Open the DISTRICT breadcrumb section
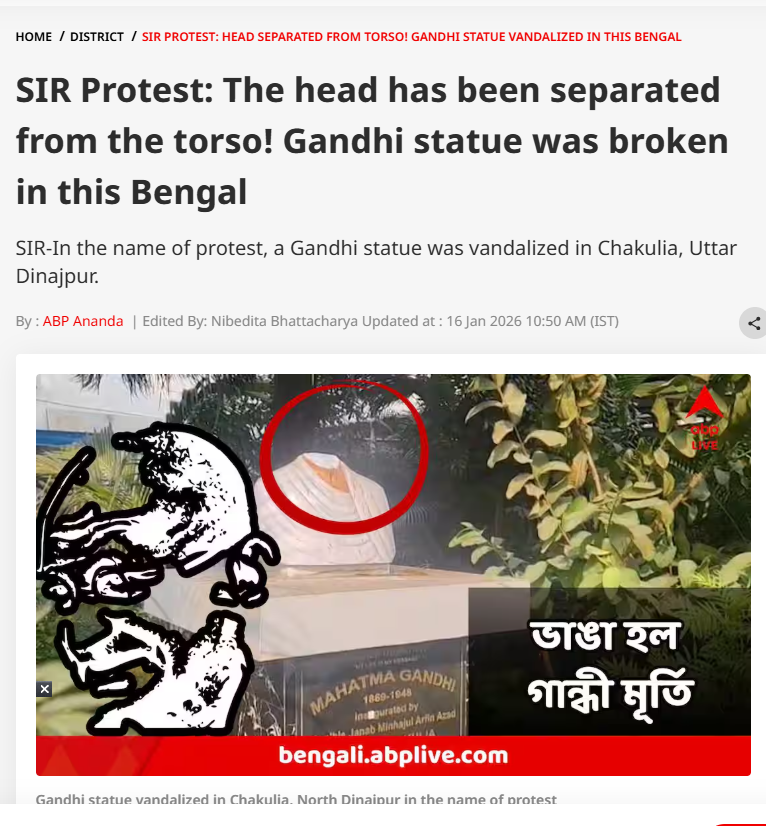Viewport: 766px width, 826px height. [x=97, y=37]
